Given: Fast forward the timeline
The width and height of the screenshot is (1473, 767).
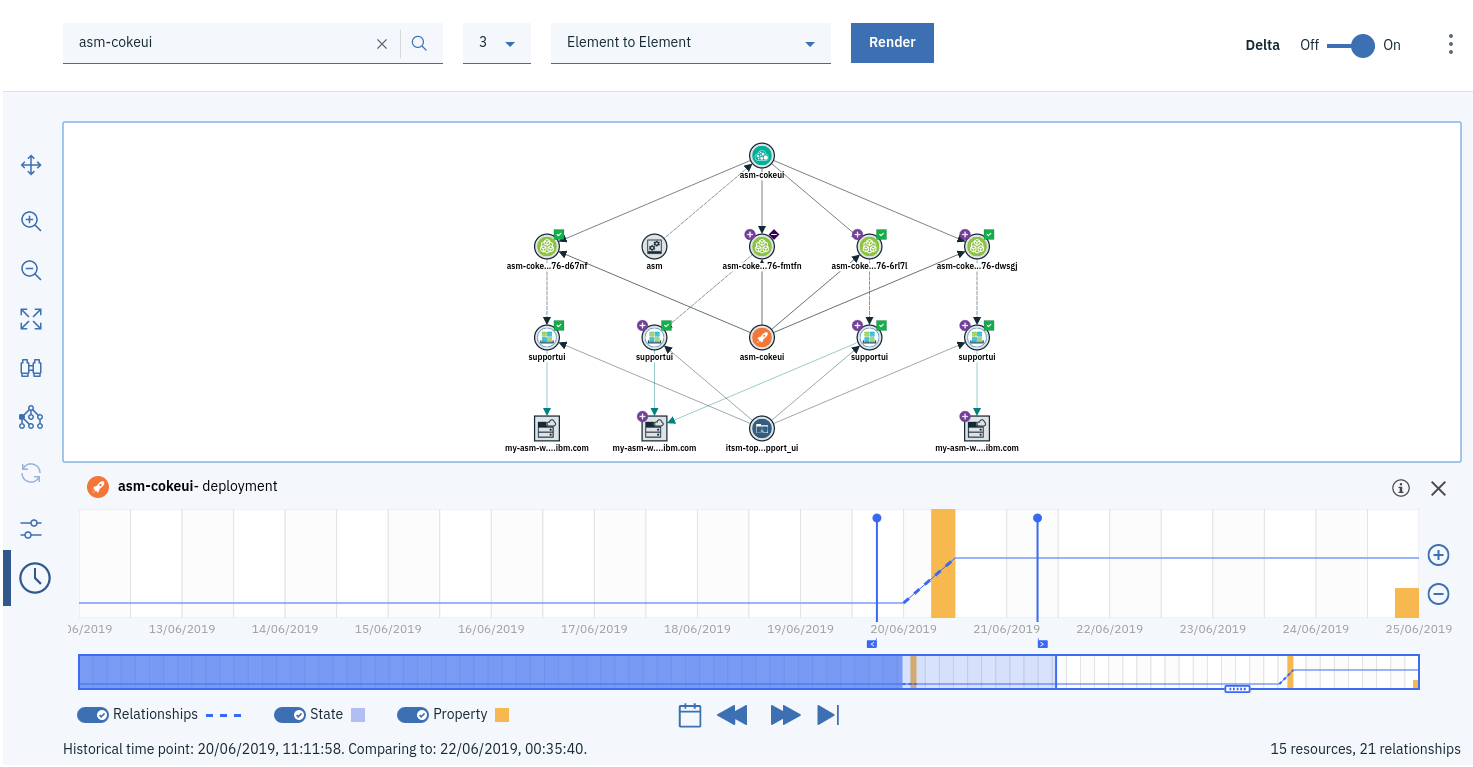Looking at the screenshot, I should [x=785, y=715].
